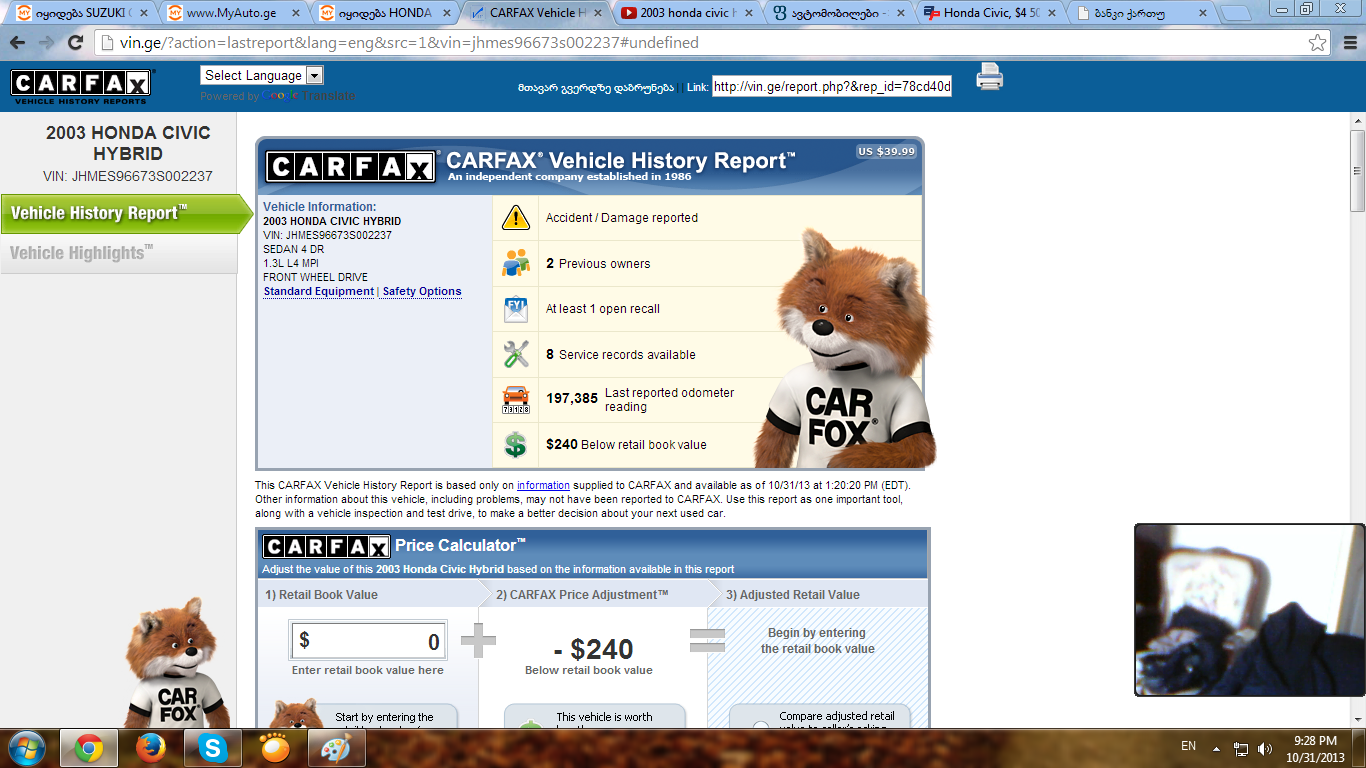Click the '- $240' price adjustment value
Viewport: 1366px width, 768px height.
click(x=593, y=649)
